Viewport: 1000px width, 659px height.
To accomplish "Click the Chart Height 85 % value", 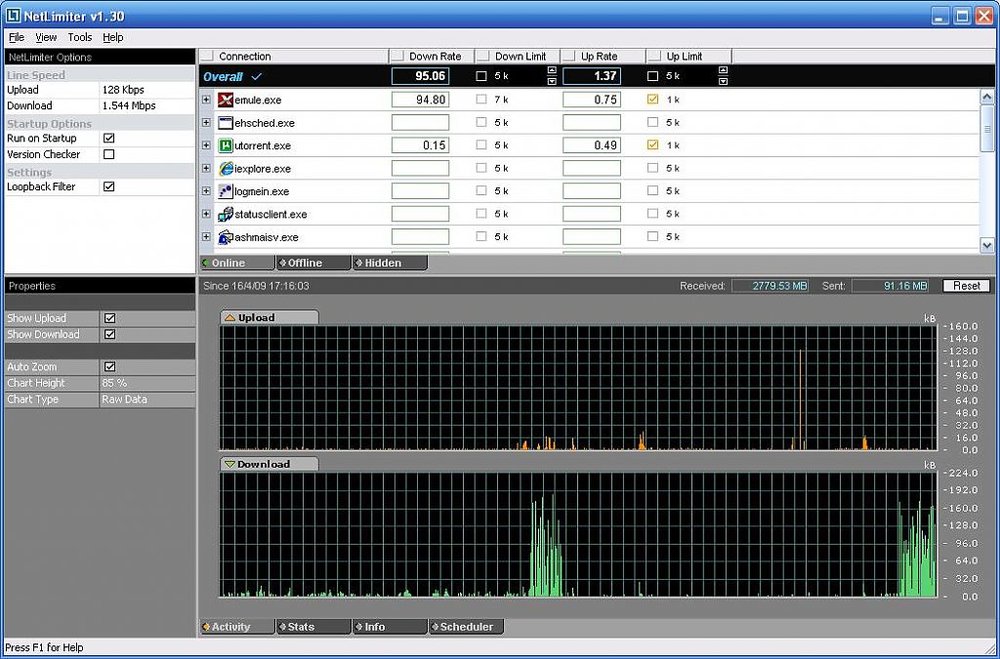I will coord(115,383).
